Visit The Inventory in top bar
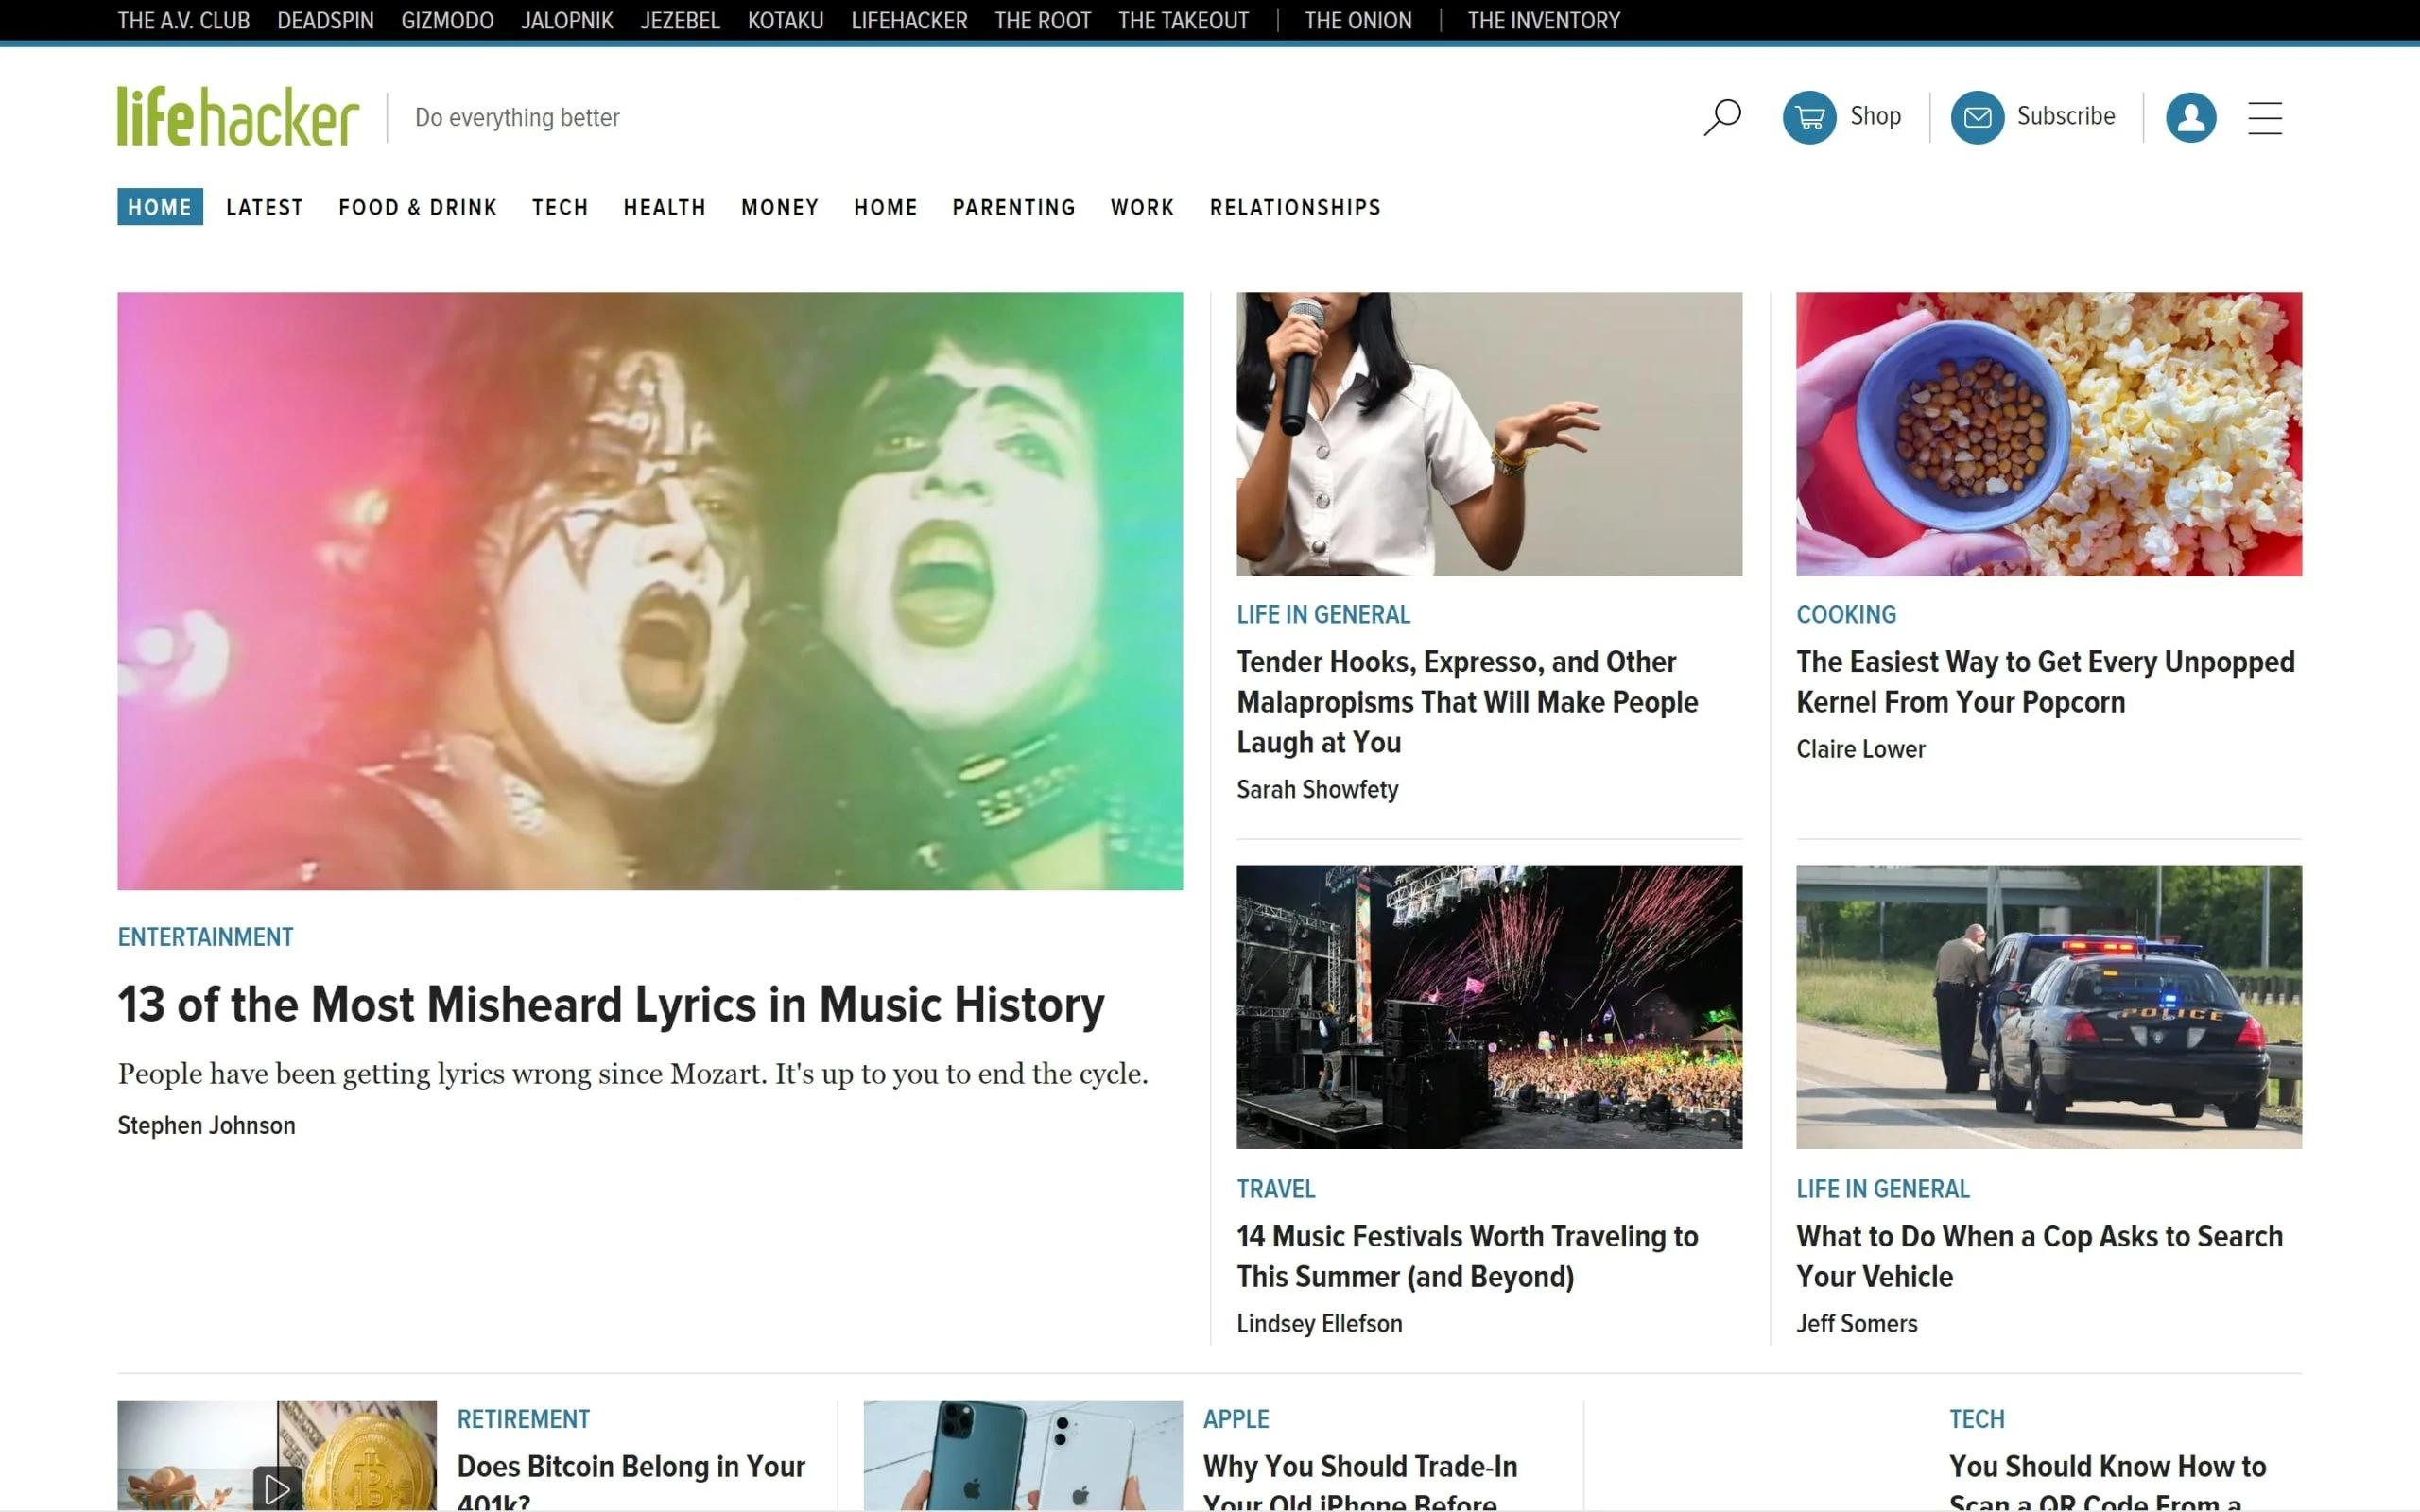This screenshot has height=1512, width=2420. (x=1543, y=20)
